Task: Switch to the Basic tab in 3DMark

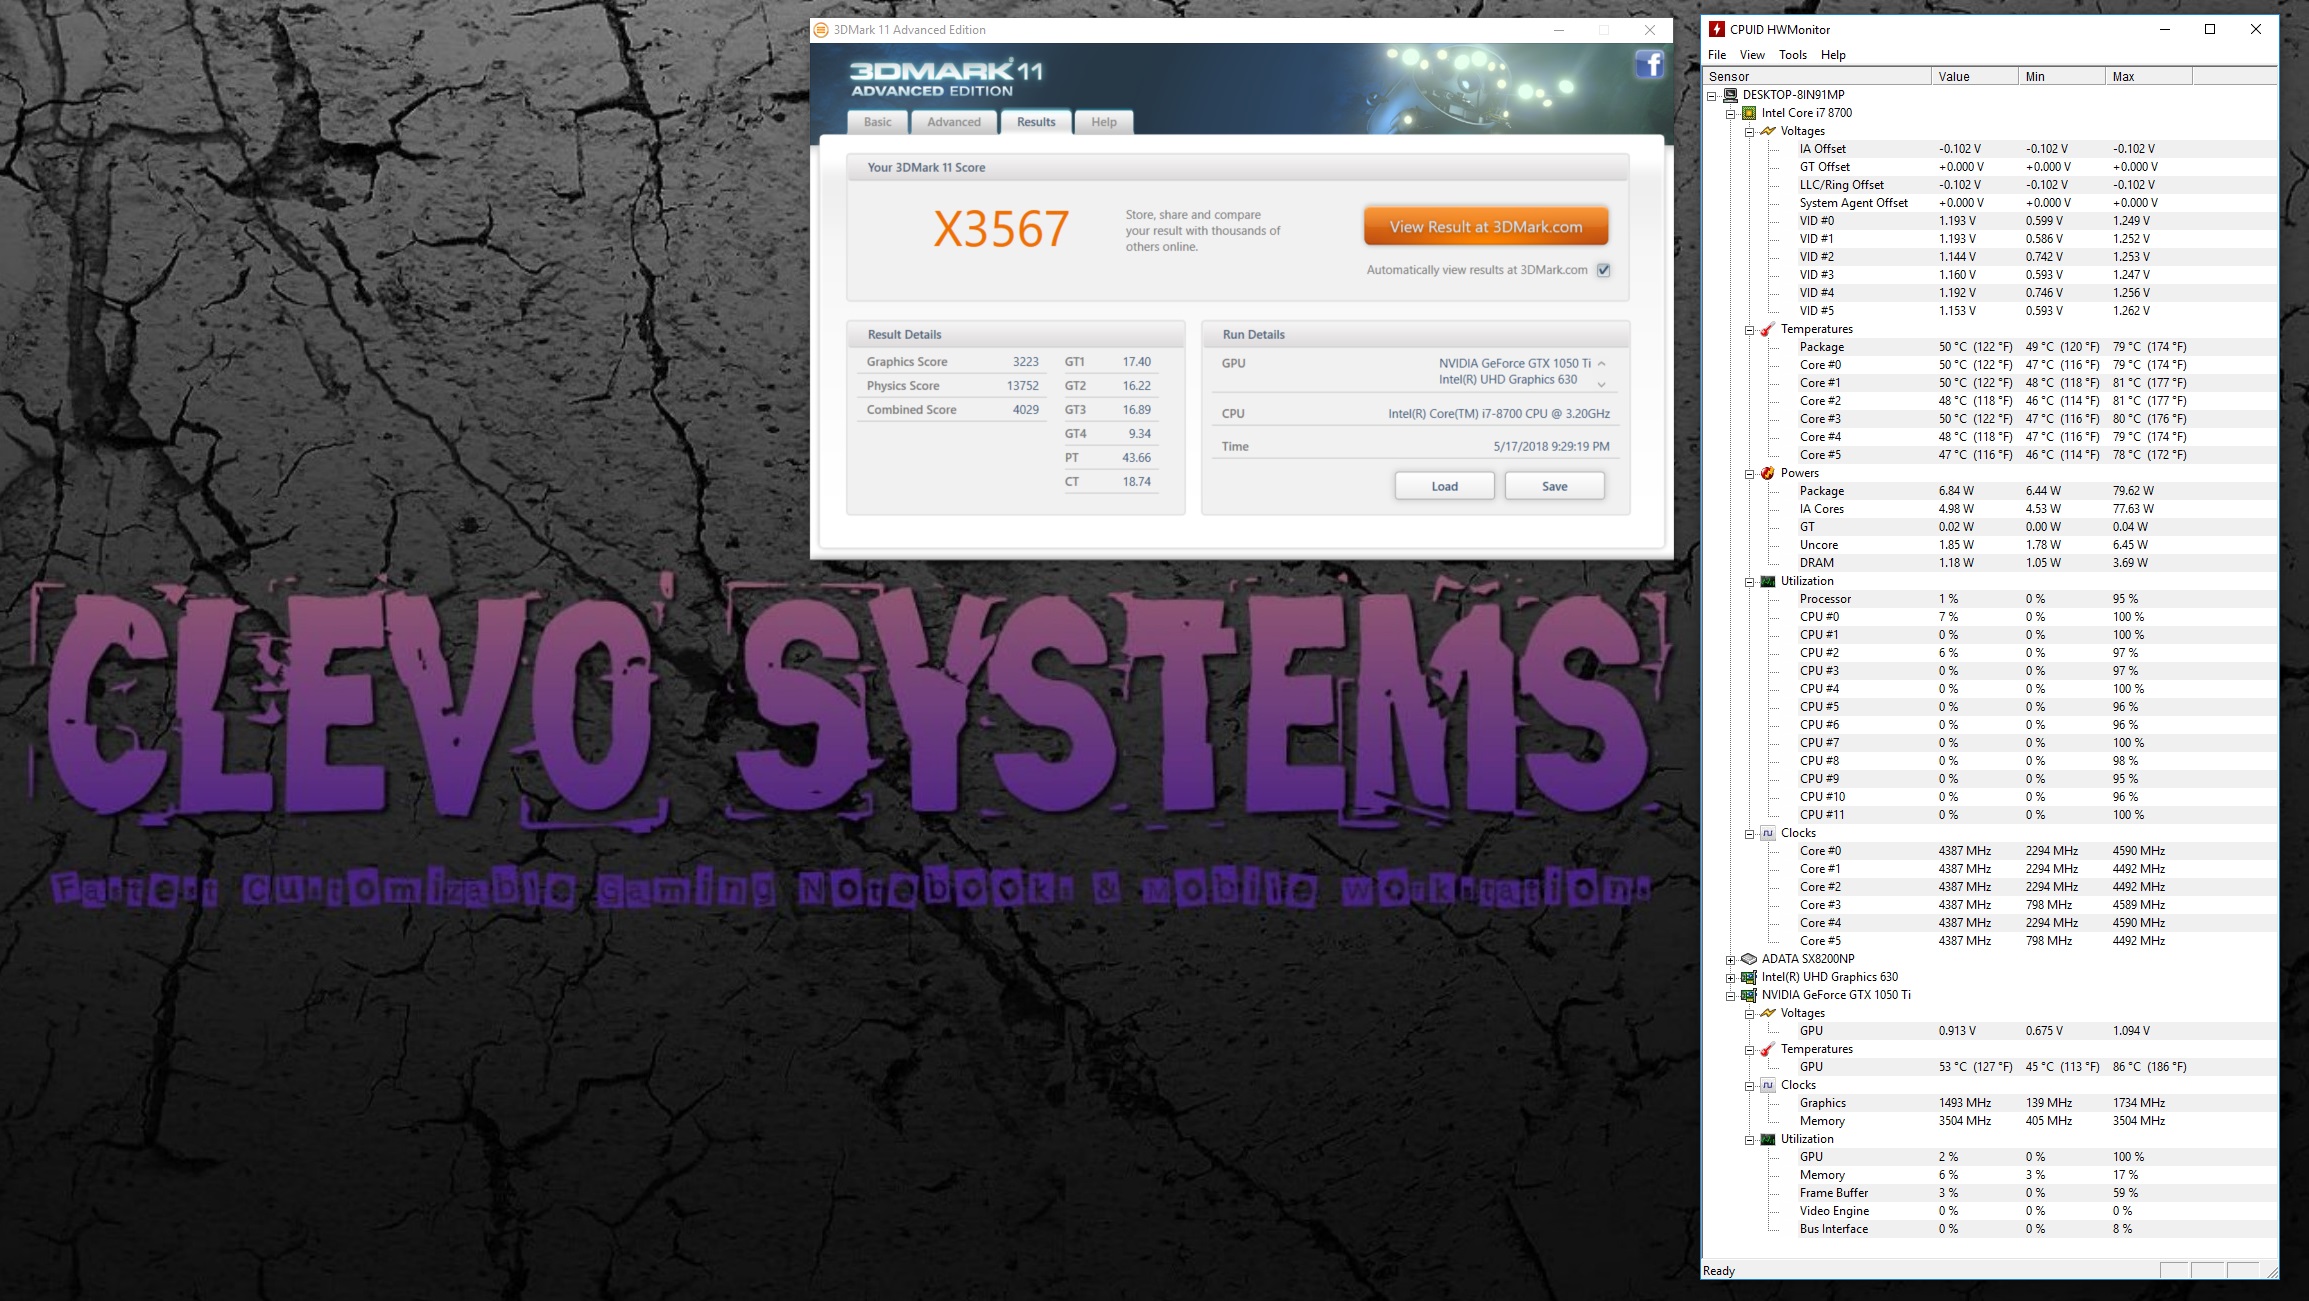Action: (878, 122)
